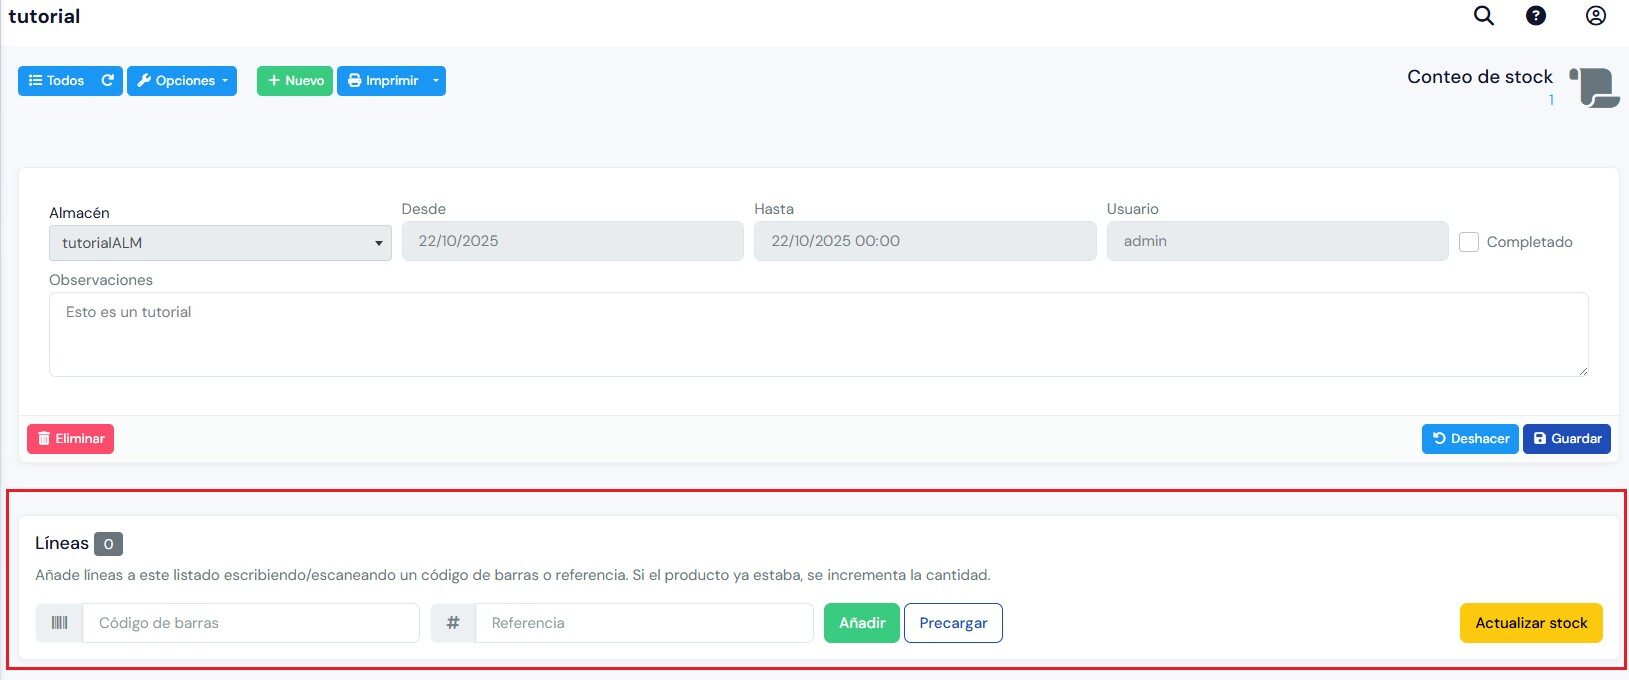Click the barcode icon beside Código de barras
The image size is (1629, 680).
coord(59,623)
